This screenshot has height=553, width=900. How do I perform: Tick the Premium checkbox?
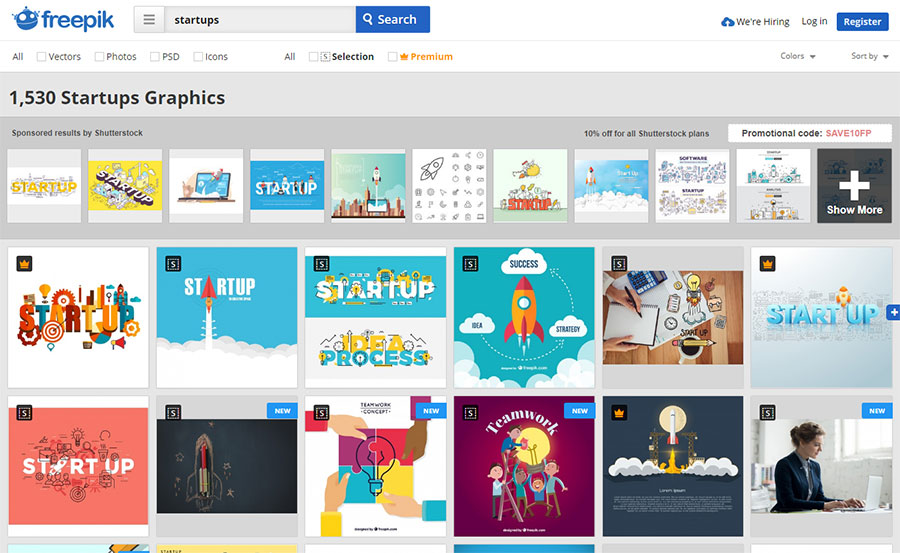click(393, 56)
